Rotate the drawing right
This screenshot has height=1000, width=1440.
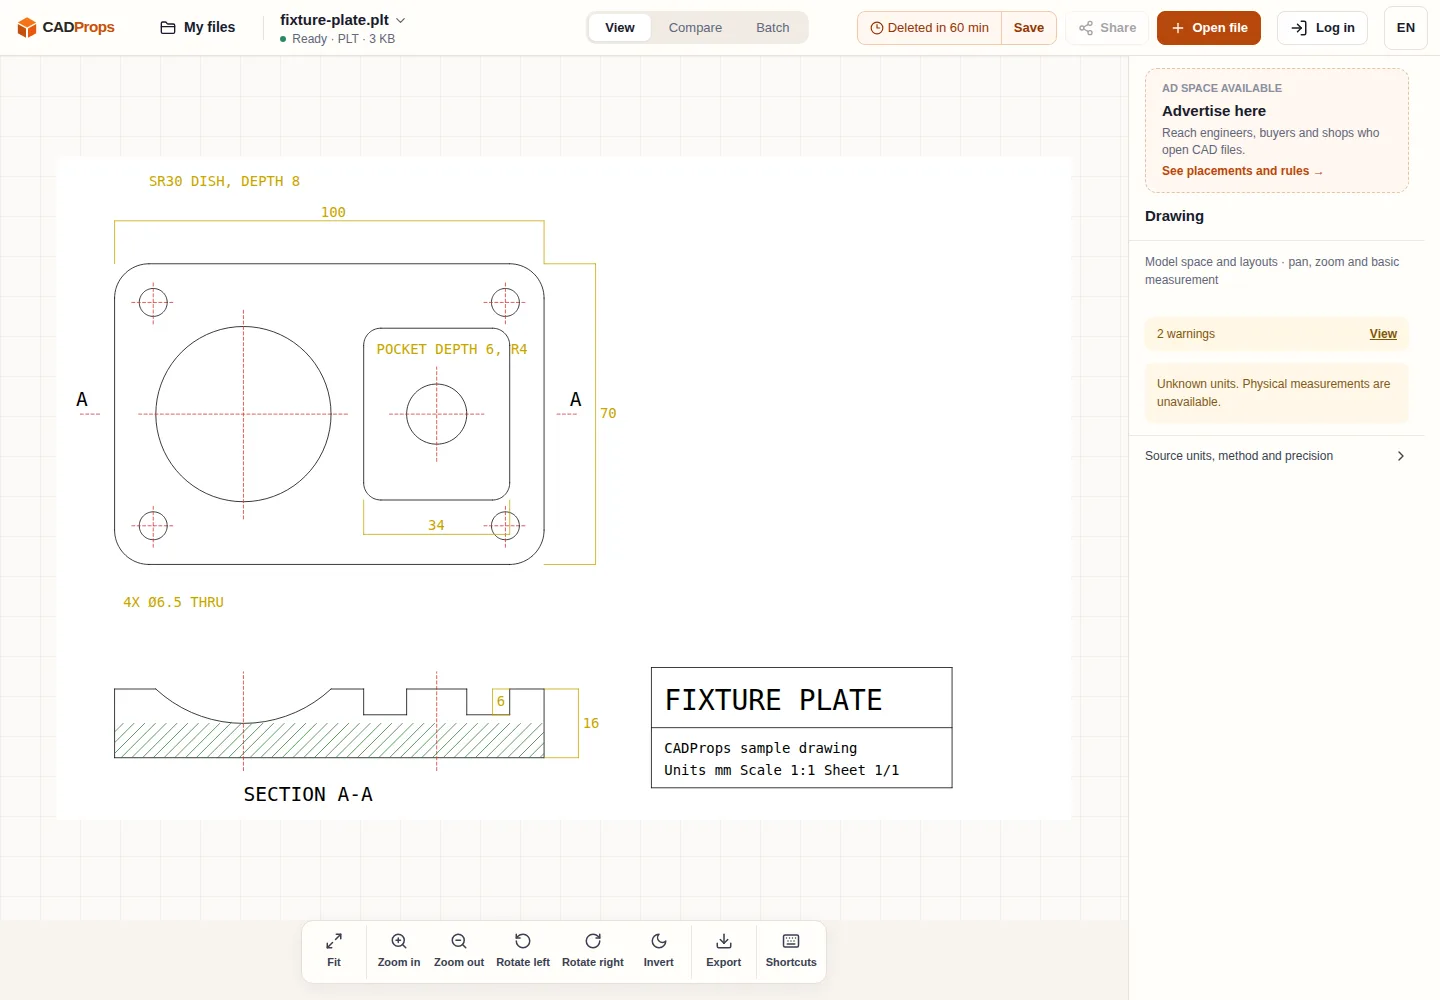[593, 950]
